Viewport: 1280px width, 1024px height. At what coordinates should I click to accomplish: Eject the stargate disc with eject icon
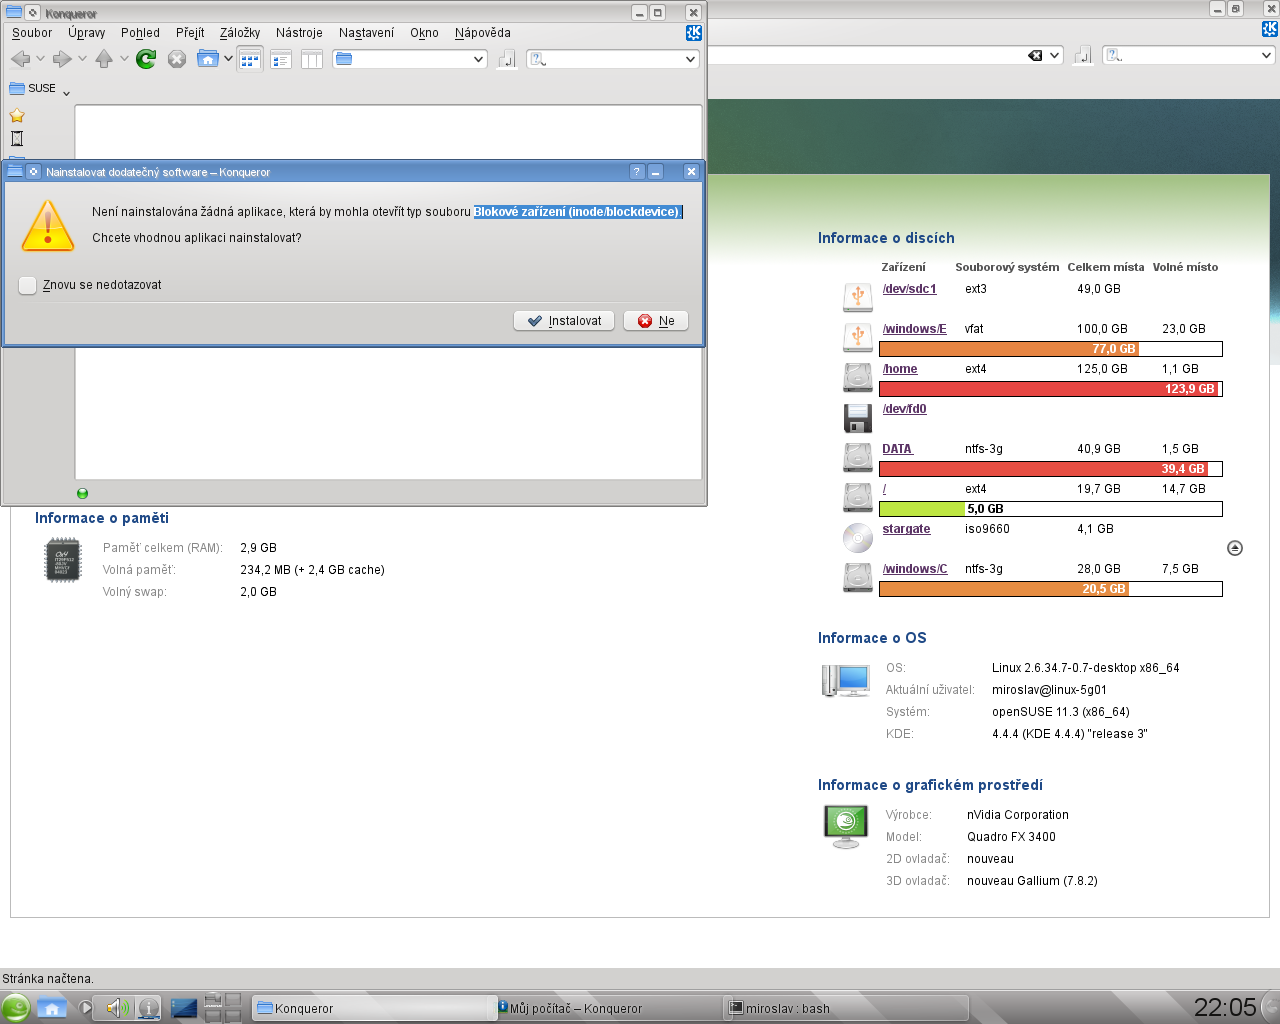pyautogui.click(x=1235, y=548)
